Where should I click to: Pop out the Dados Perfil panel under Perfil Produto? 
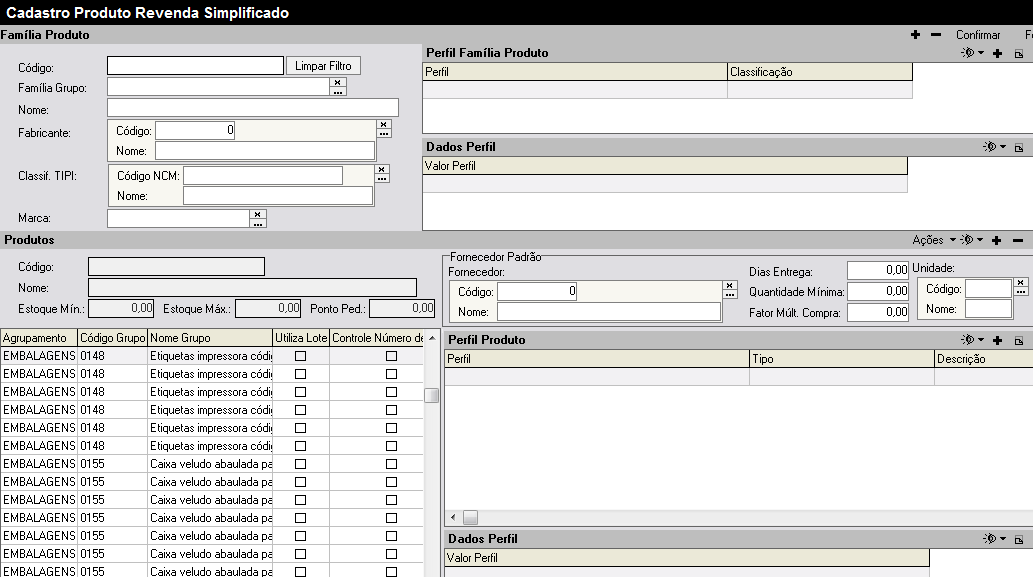[x=1019, y=539]
